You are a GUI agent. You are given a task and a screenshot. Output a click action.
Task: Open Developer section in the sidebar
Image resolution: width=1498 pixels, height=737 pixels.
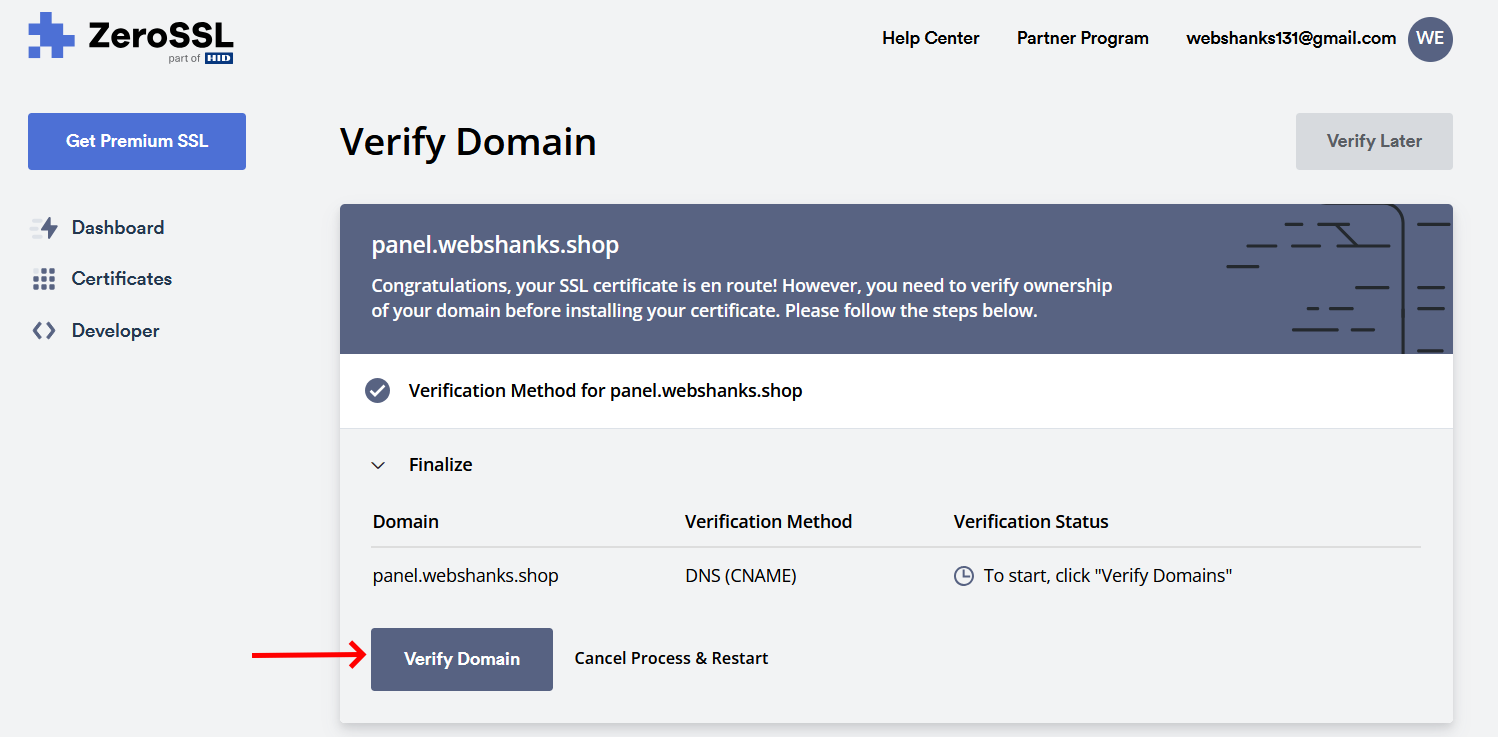(116, 331)
